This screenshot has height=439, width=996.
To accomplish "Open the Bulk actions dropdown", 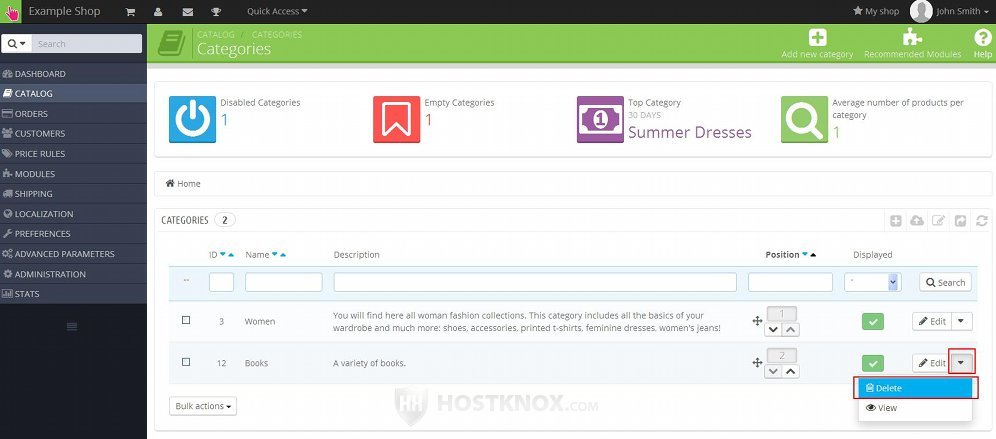I will click(203, 406).
